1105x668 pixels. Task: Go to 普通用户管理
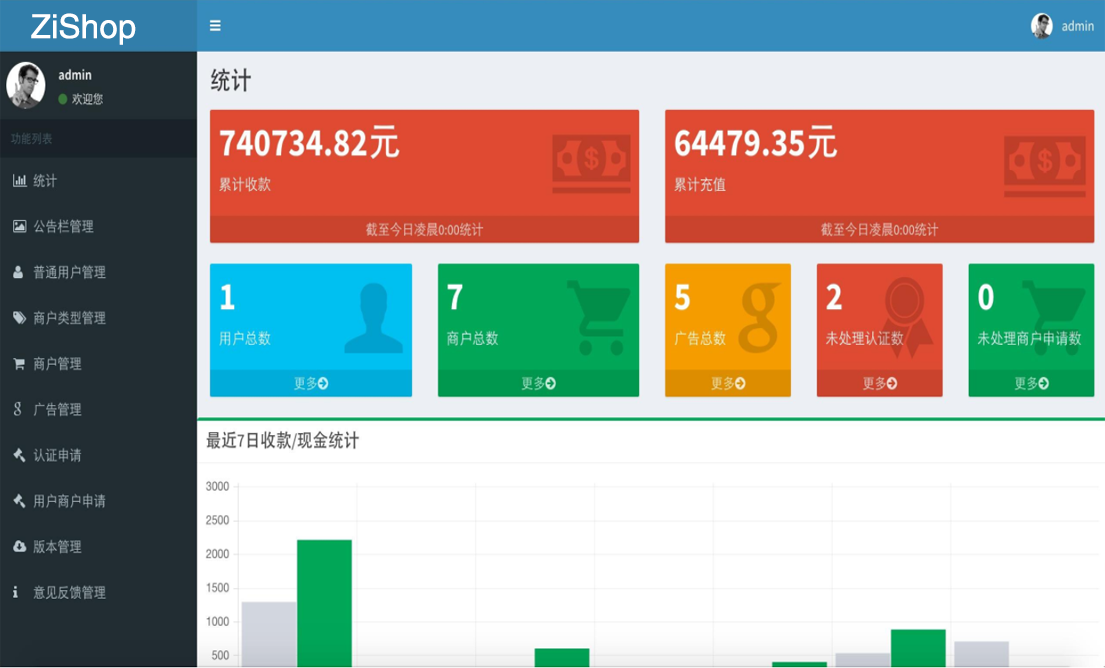point(98,272)
